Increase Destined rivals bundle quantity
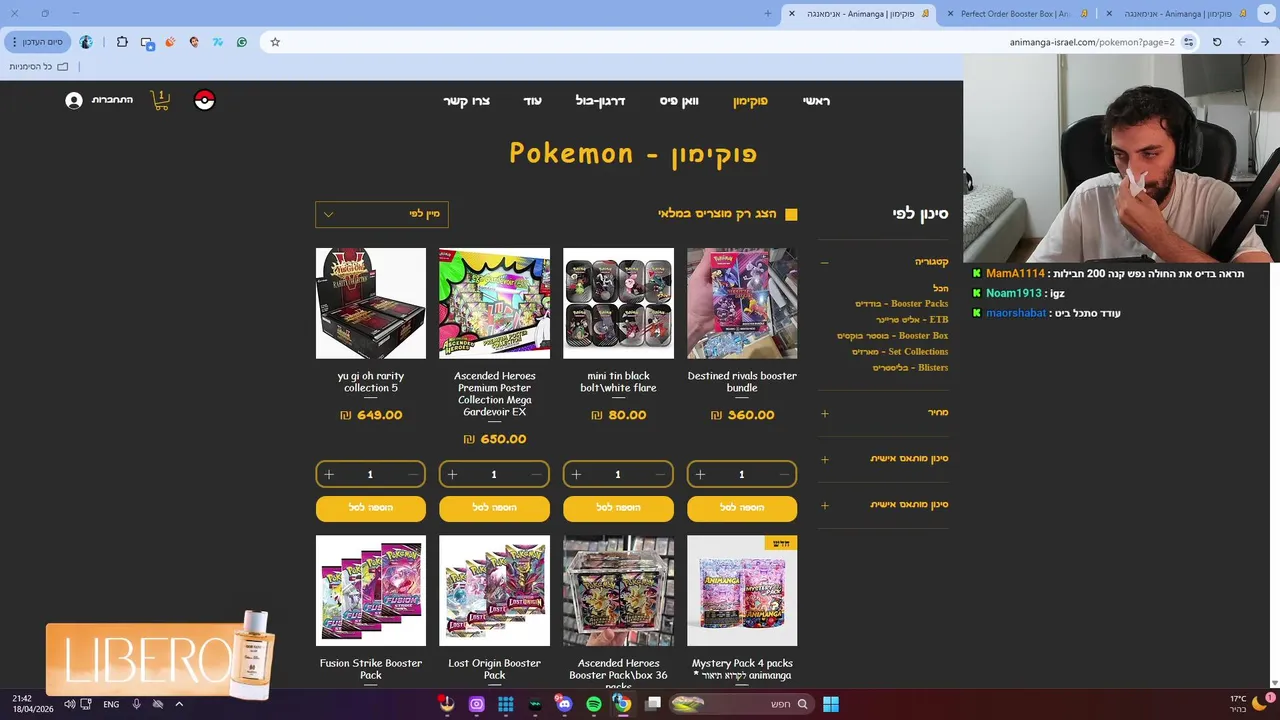Viewport: 1280px width, 720px height. coord(700,474)
